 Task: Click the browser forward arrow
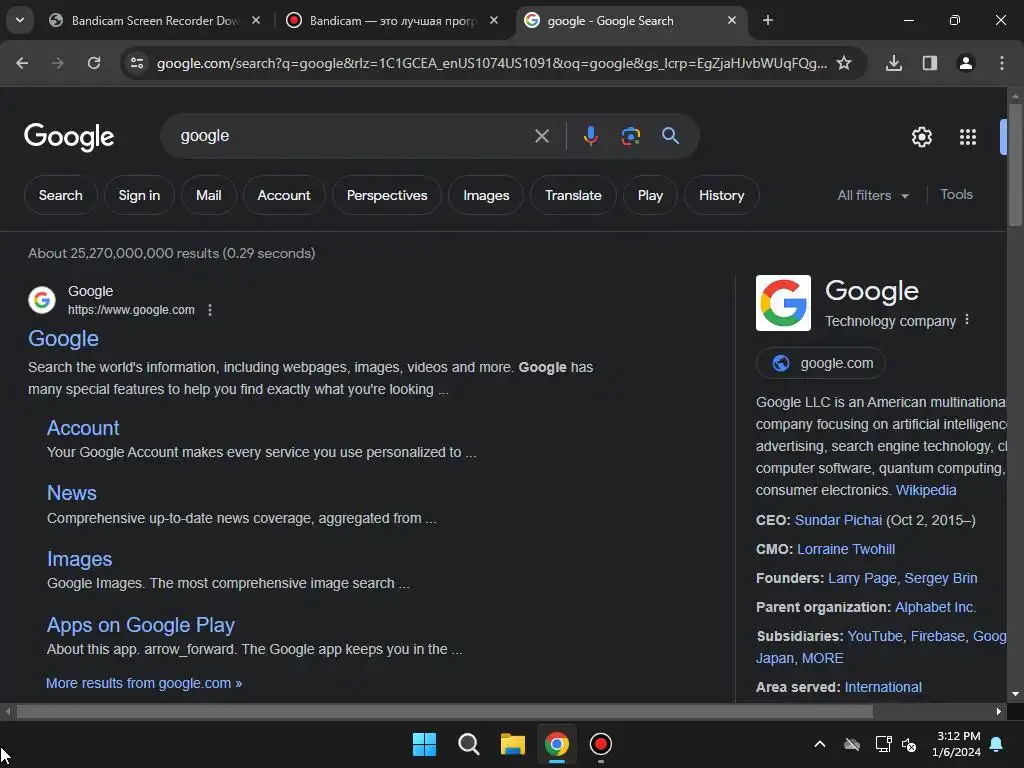point(58,63)
